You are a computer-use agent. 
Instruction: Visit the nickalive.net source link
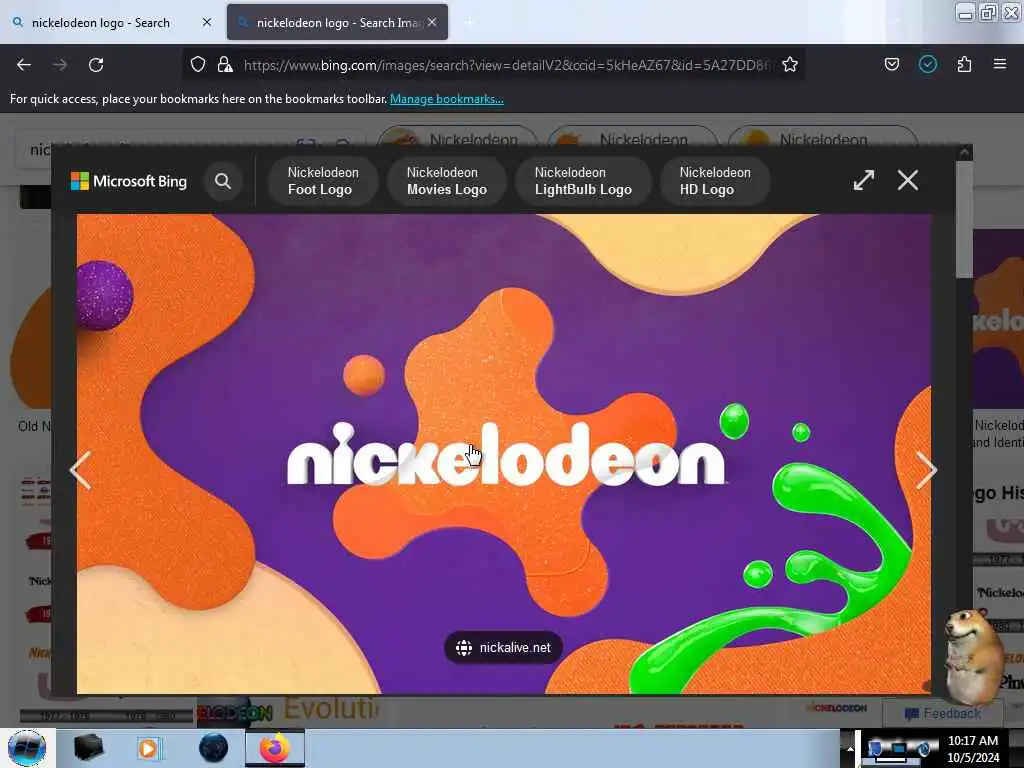[503, 648]
